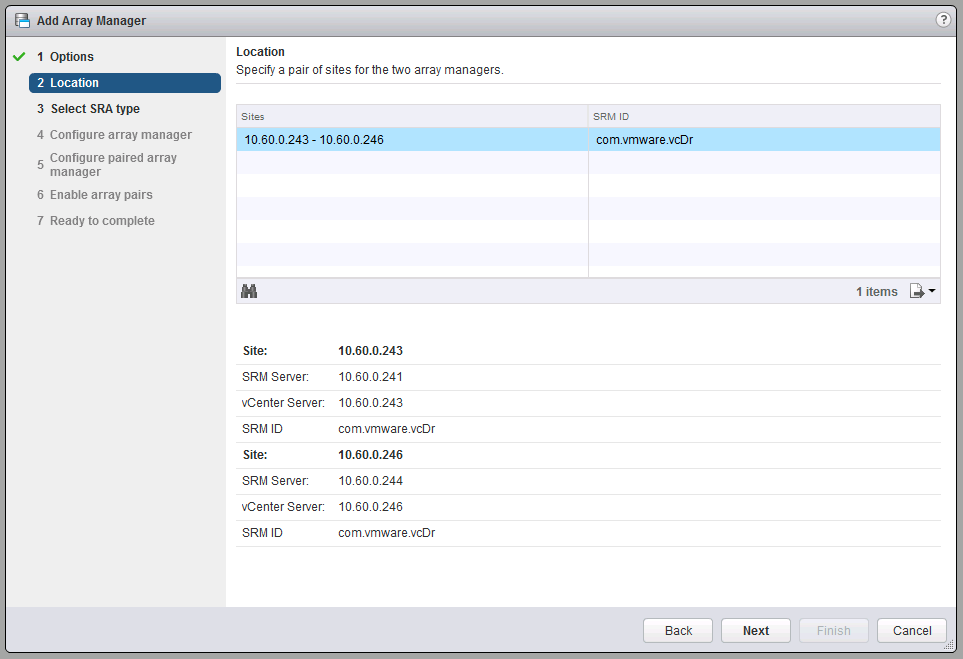Cancel the Add Array Manager wizard
Screen dimensions: 963x659
912,631
